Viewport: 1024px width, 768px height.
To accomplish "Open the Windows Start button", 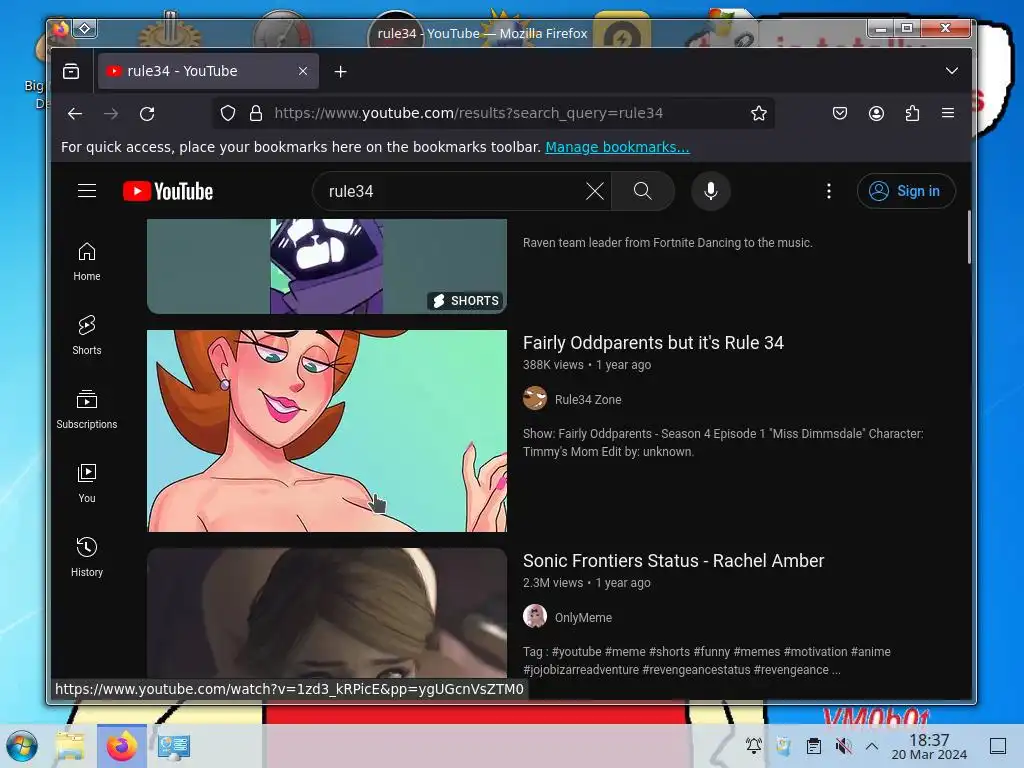I will pos(22,746).
